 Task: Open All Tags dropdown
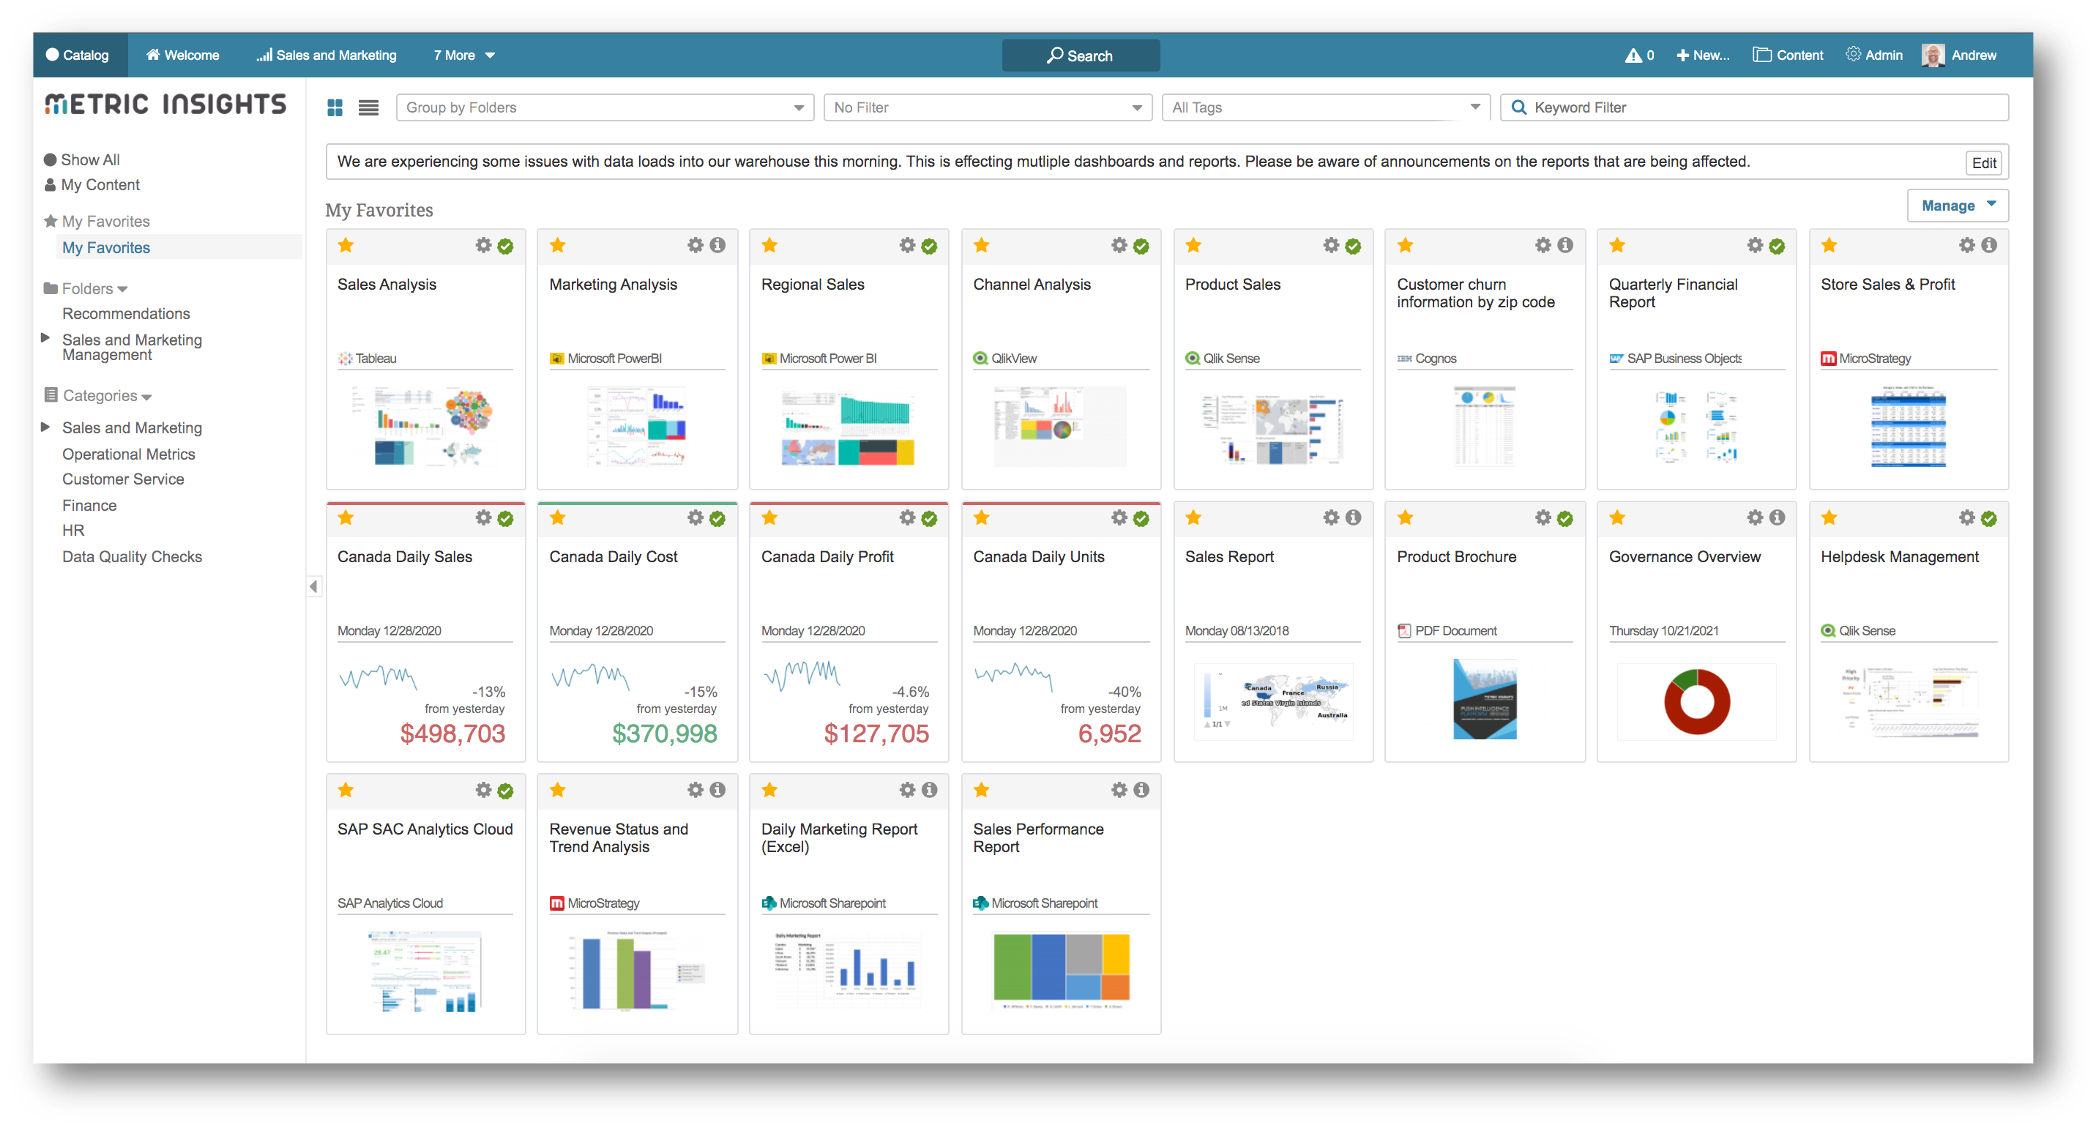[1326, 108]
